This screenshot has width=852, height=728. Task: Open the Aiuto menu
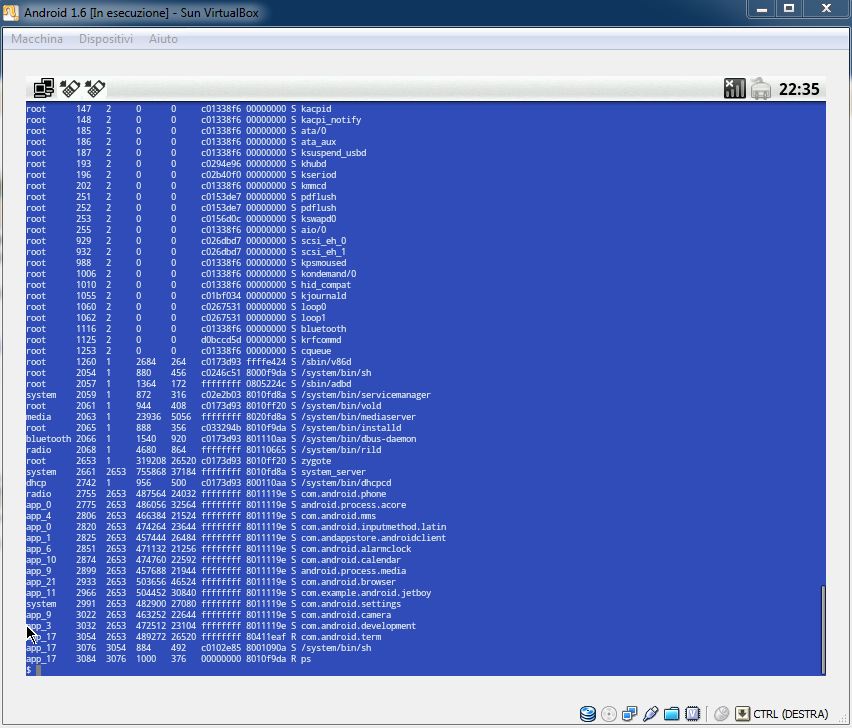coord(164,39)
